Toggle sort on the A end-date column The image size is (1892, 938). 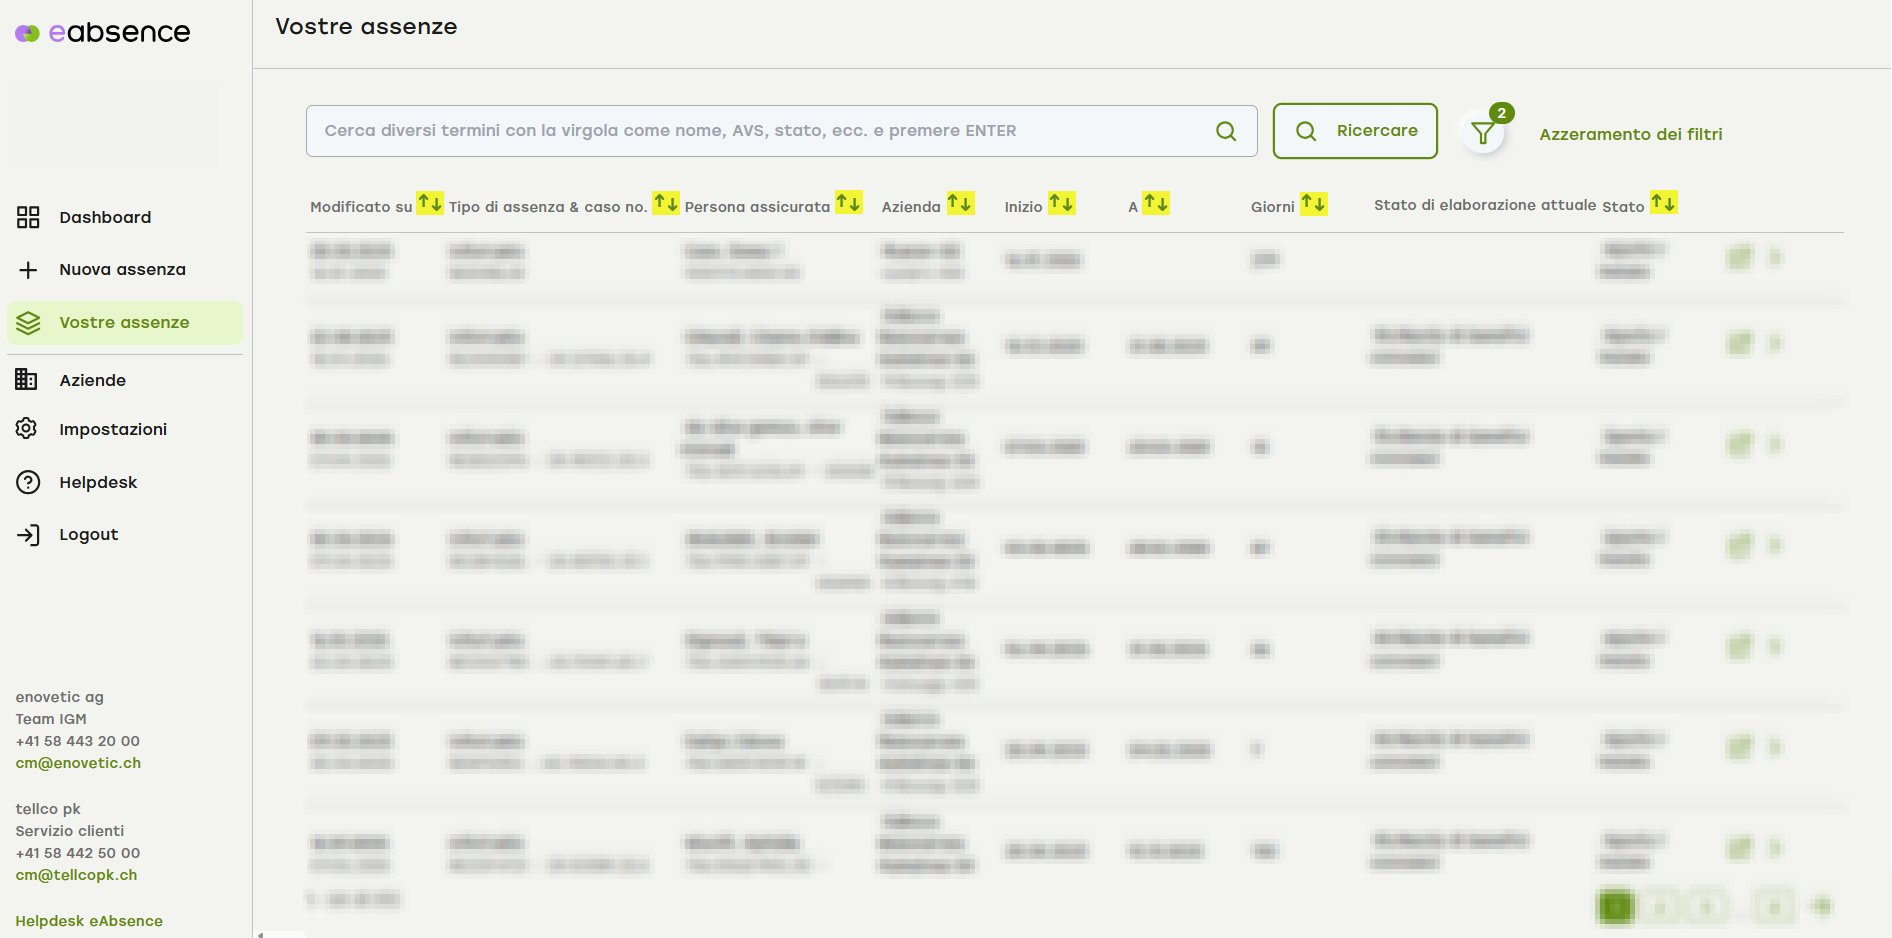pyautogui.click(x=1156, y=204)
